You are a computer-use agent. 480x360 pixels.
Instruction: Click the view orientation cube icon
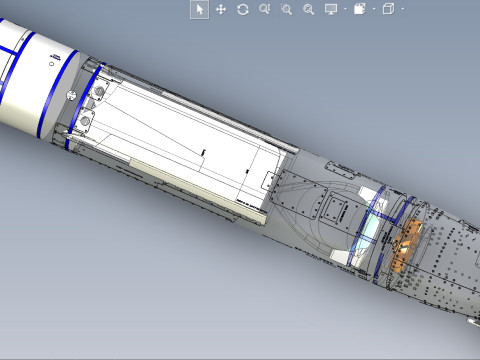[x=388, y=9]
